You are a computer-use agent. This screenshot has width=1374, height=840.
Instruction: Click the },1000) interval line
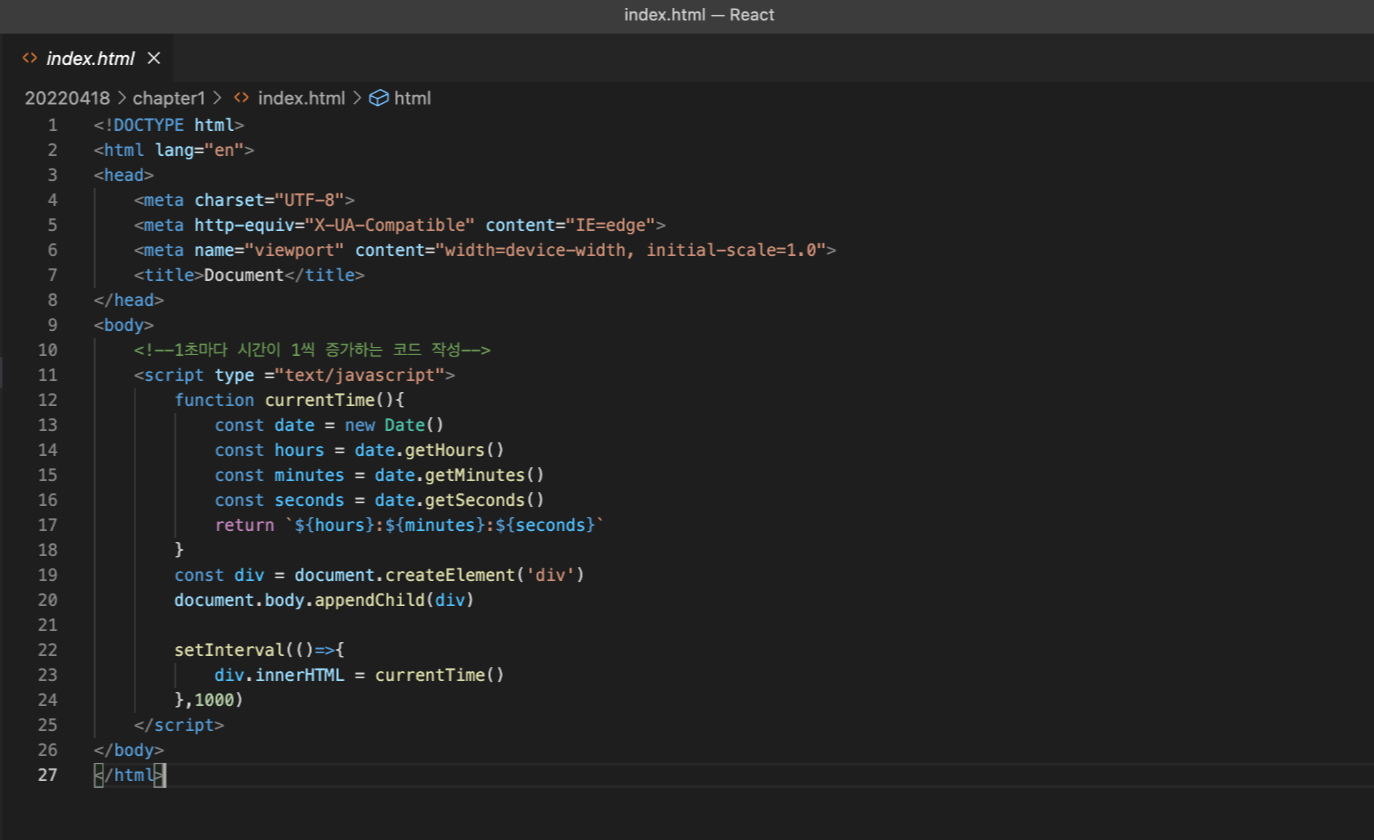point(209,700)
